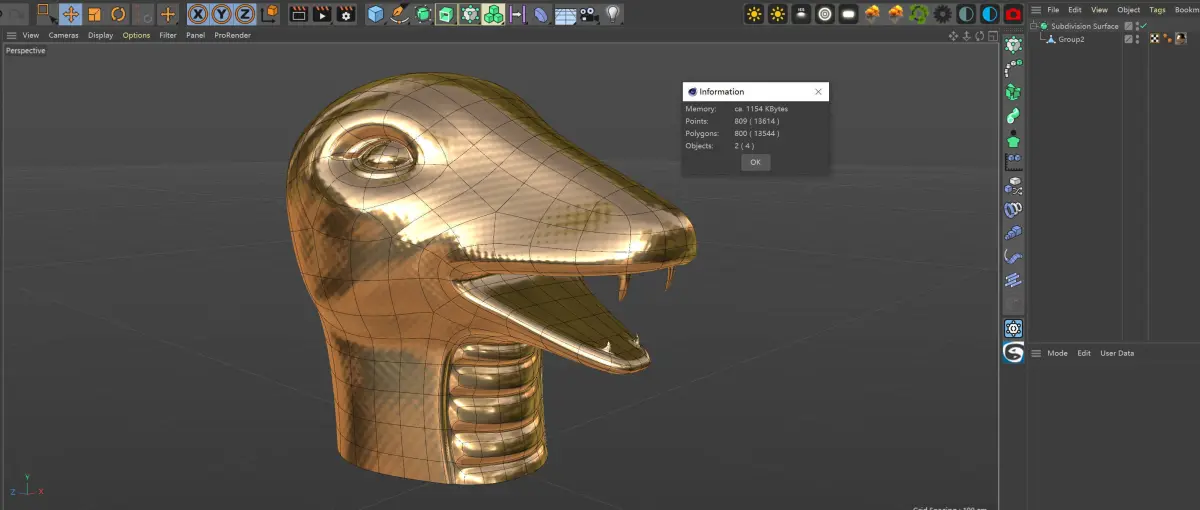
Task: Add a Floor environment object
Action: pyautogui.click(x=565, y=15)
